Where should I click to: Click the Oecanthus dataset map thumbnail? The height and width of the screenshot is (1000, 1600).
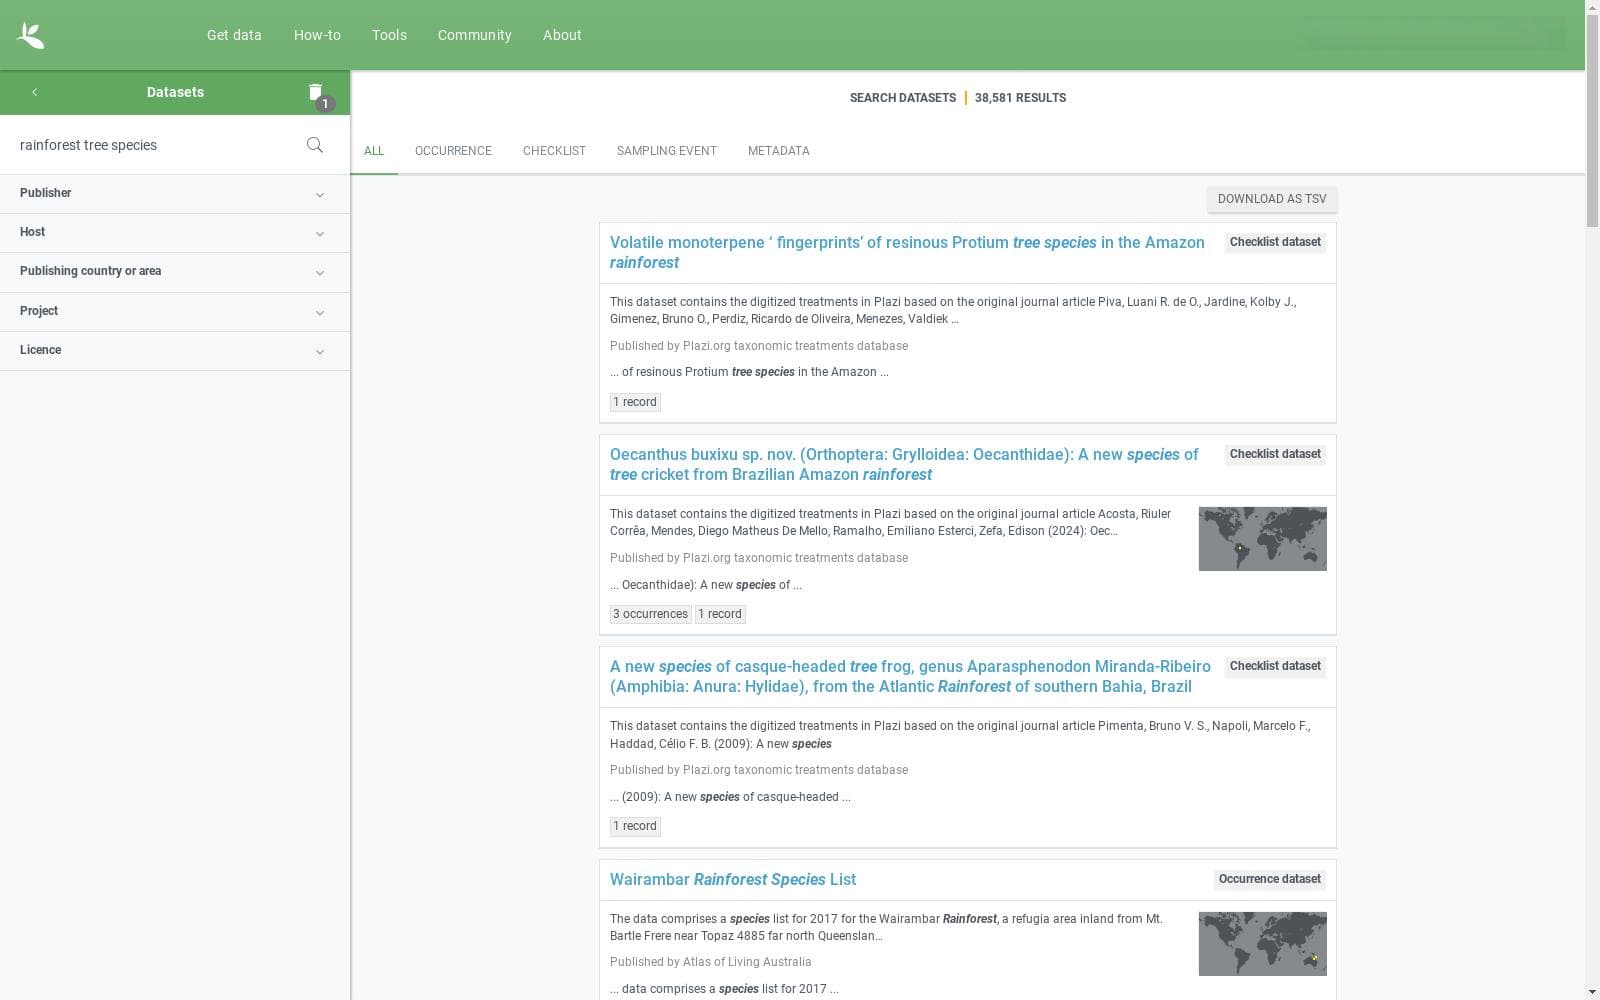1262,539
